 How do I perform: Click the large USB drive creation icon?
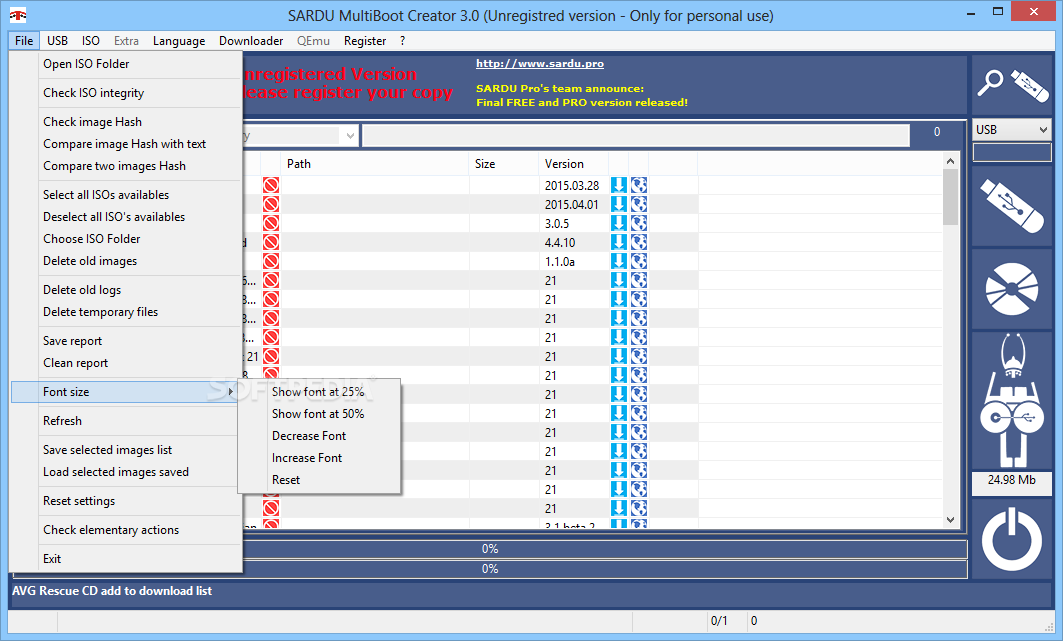click(1011, 206)
